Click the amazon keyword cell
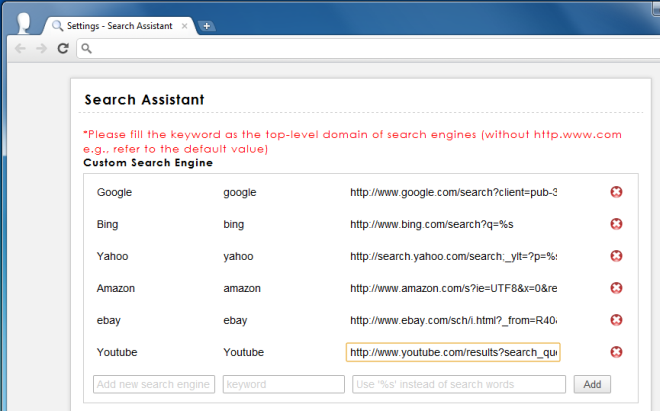The height and width of the screenshot is (411, 660). [x=242, y=288]
